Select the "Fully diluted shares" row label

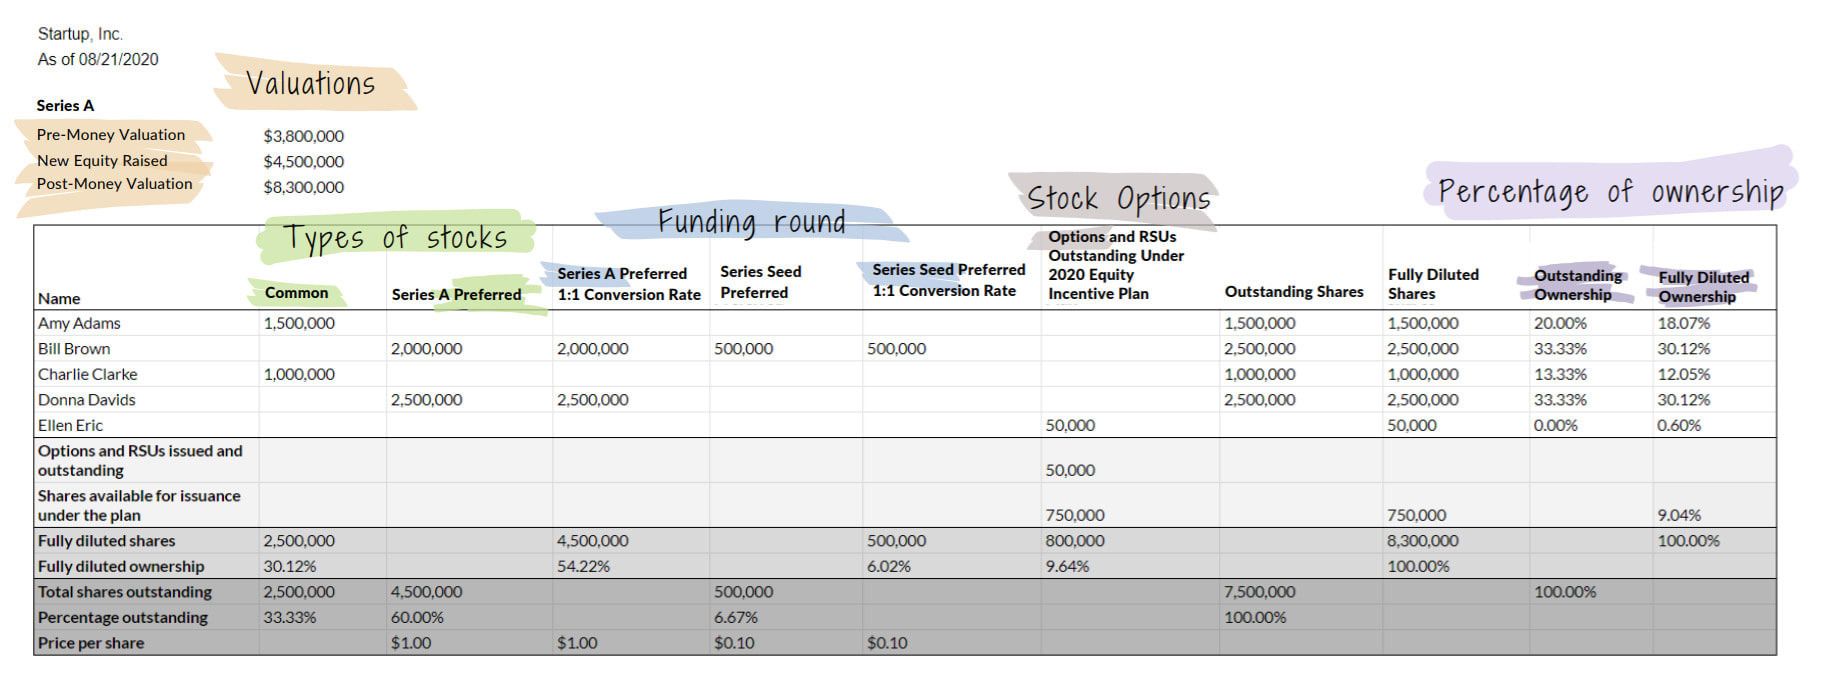(106, 541)
